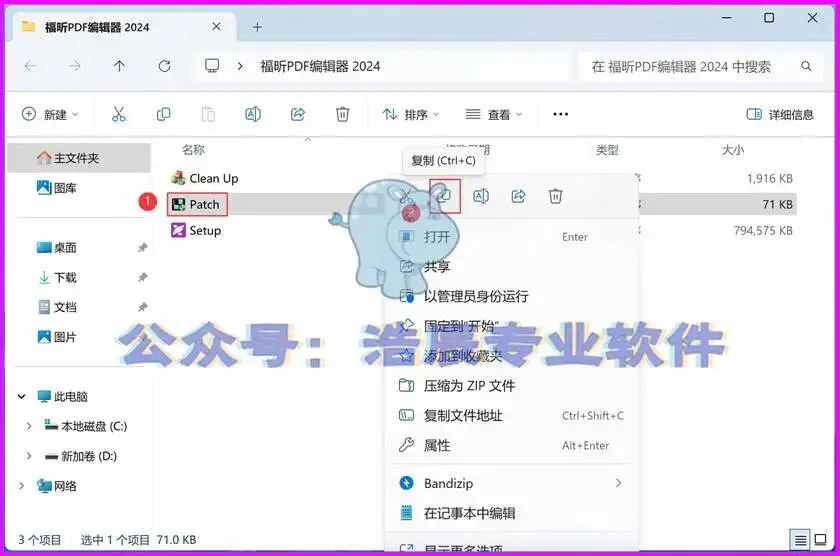Click the 794,575 KB size cell
The image size is (840, 556).
click(763, 231)
